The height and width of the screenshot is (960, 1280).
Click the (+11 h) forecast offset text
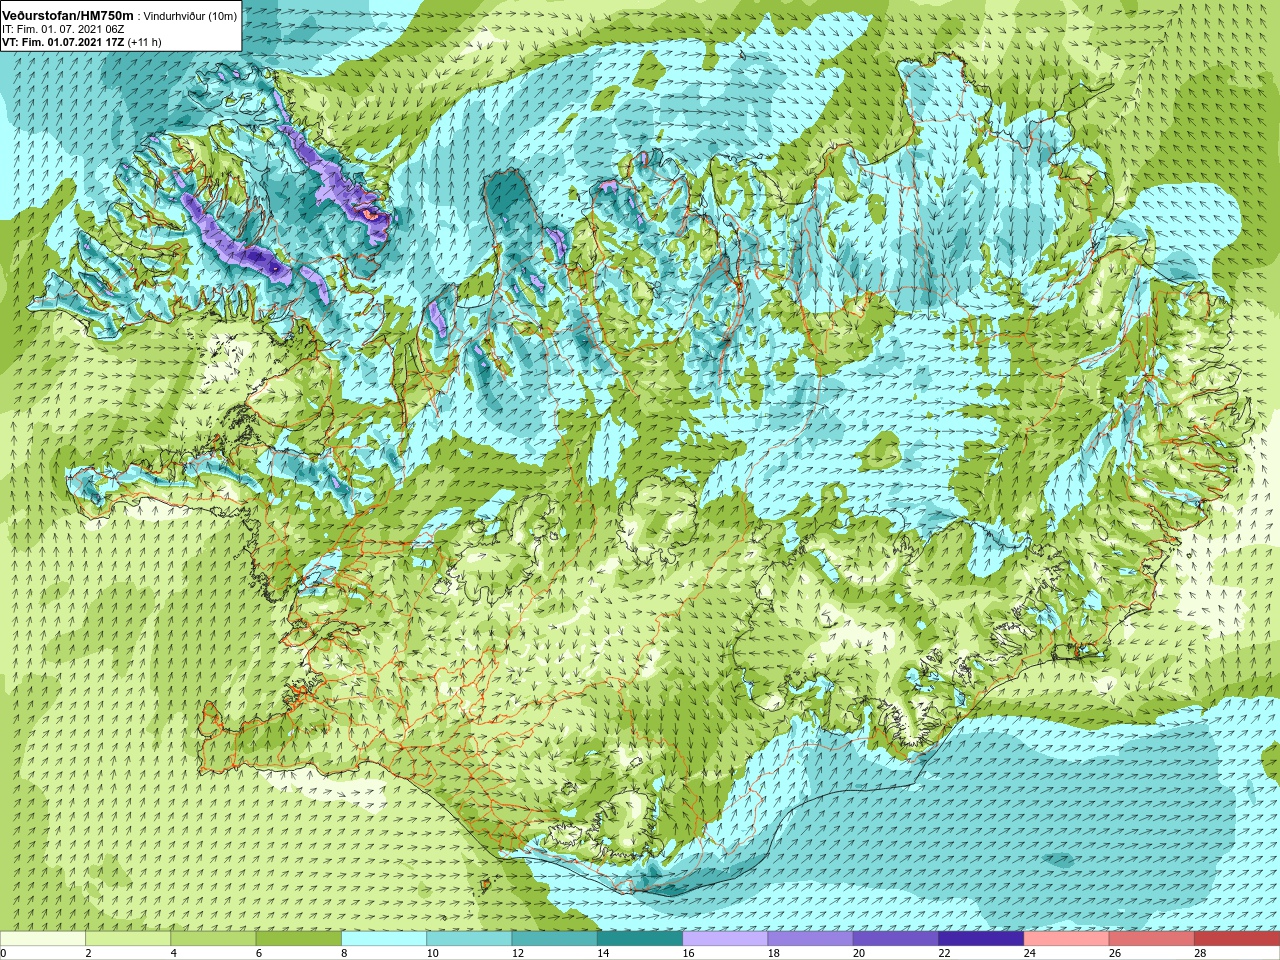pos(144,42)
